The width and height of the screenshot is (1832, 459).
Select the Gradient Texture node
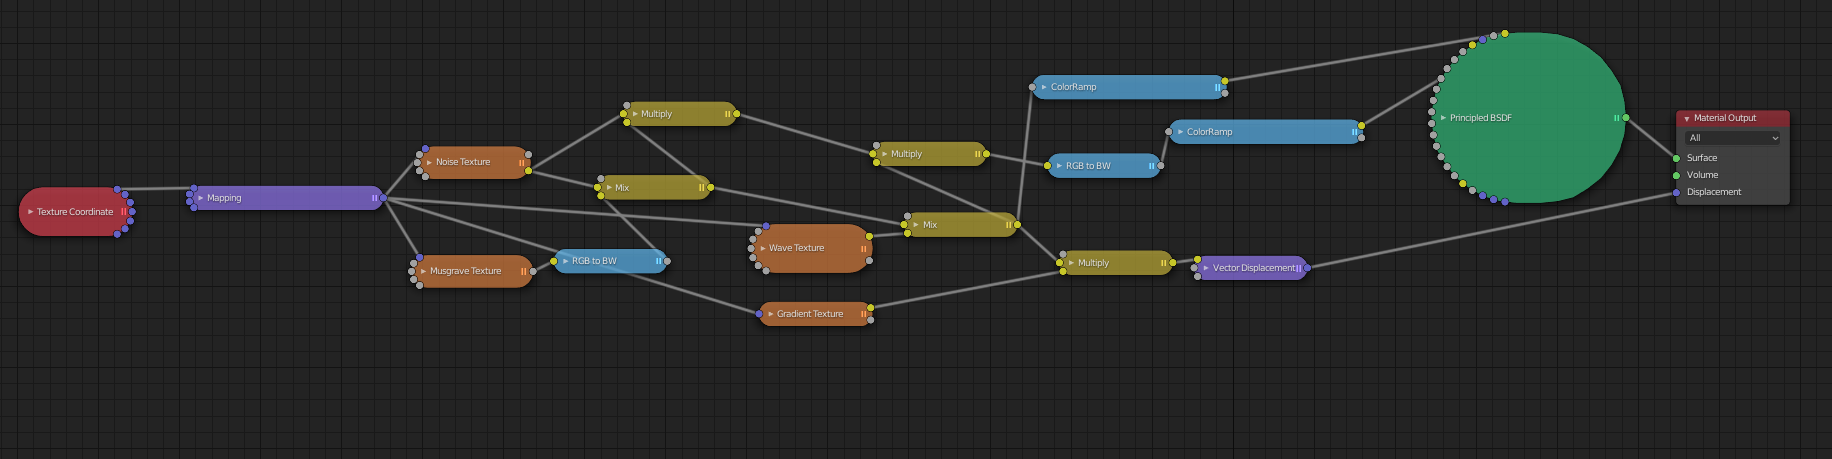click(816, 314)
